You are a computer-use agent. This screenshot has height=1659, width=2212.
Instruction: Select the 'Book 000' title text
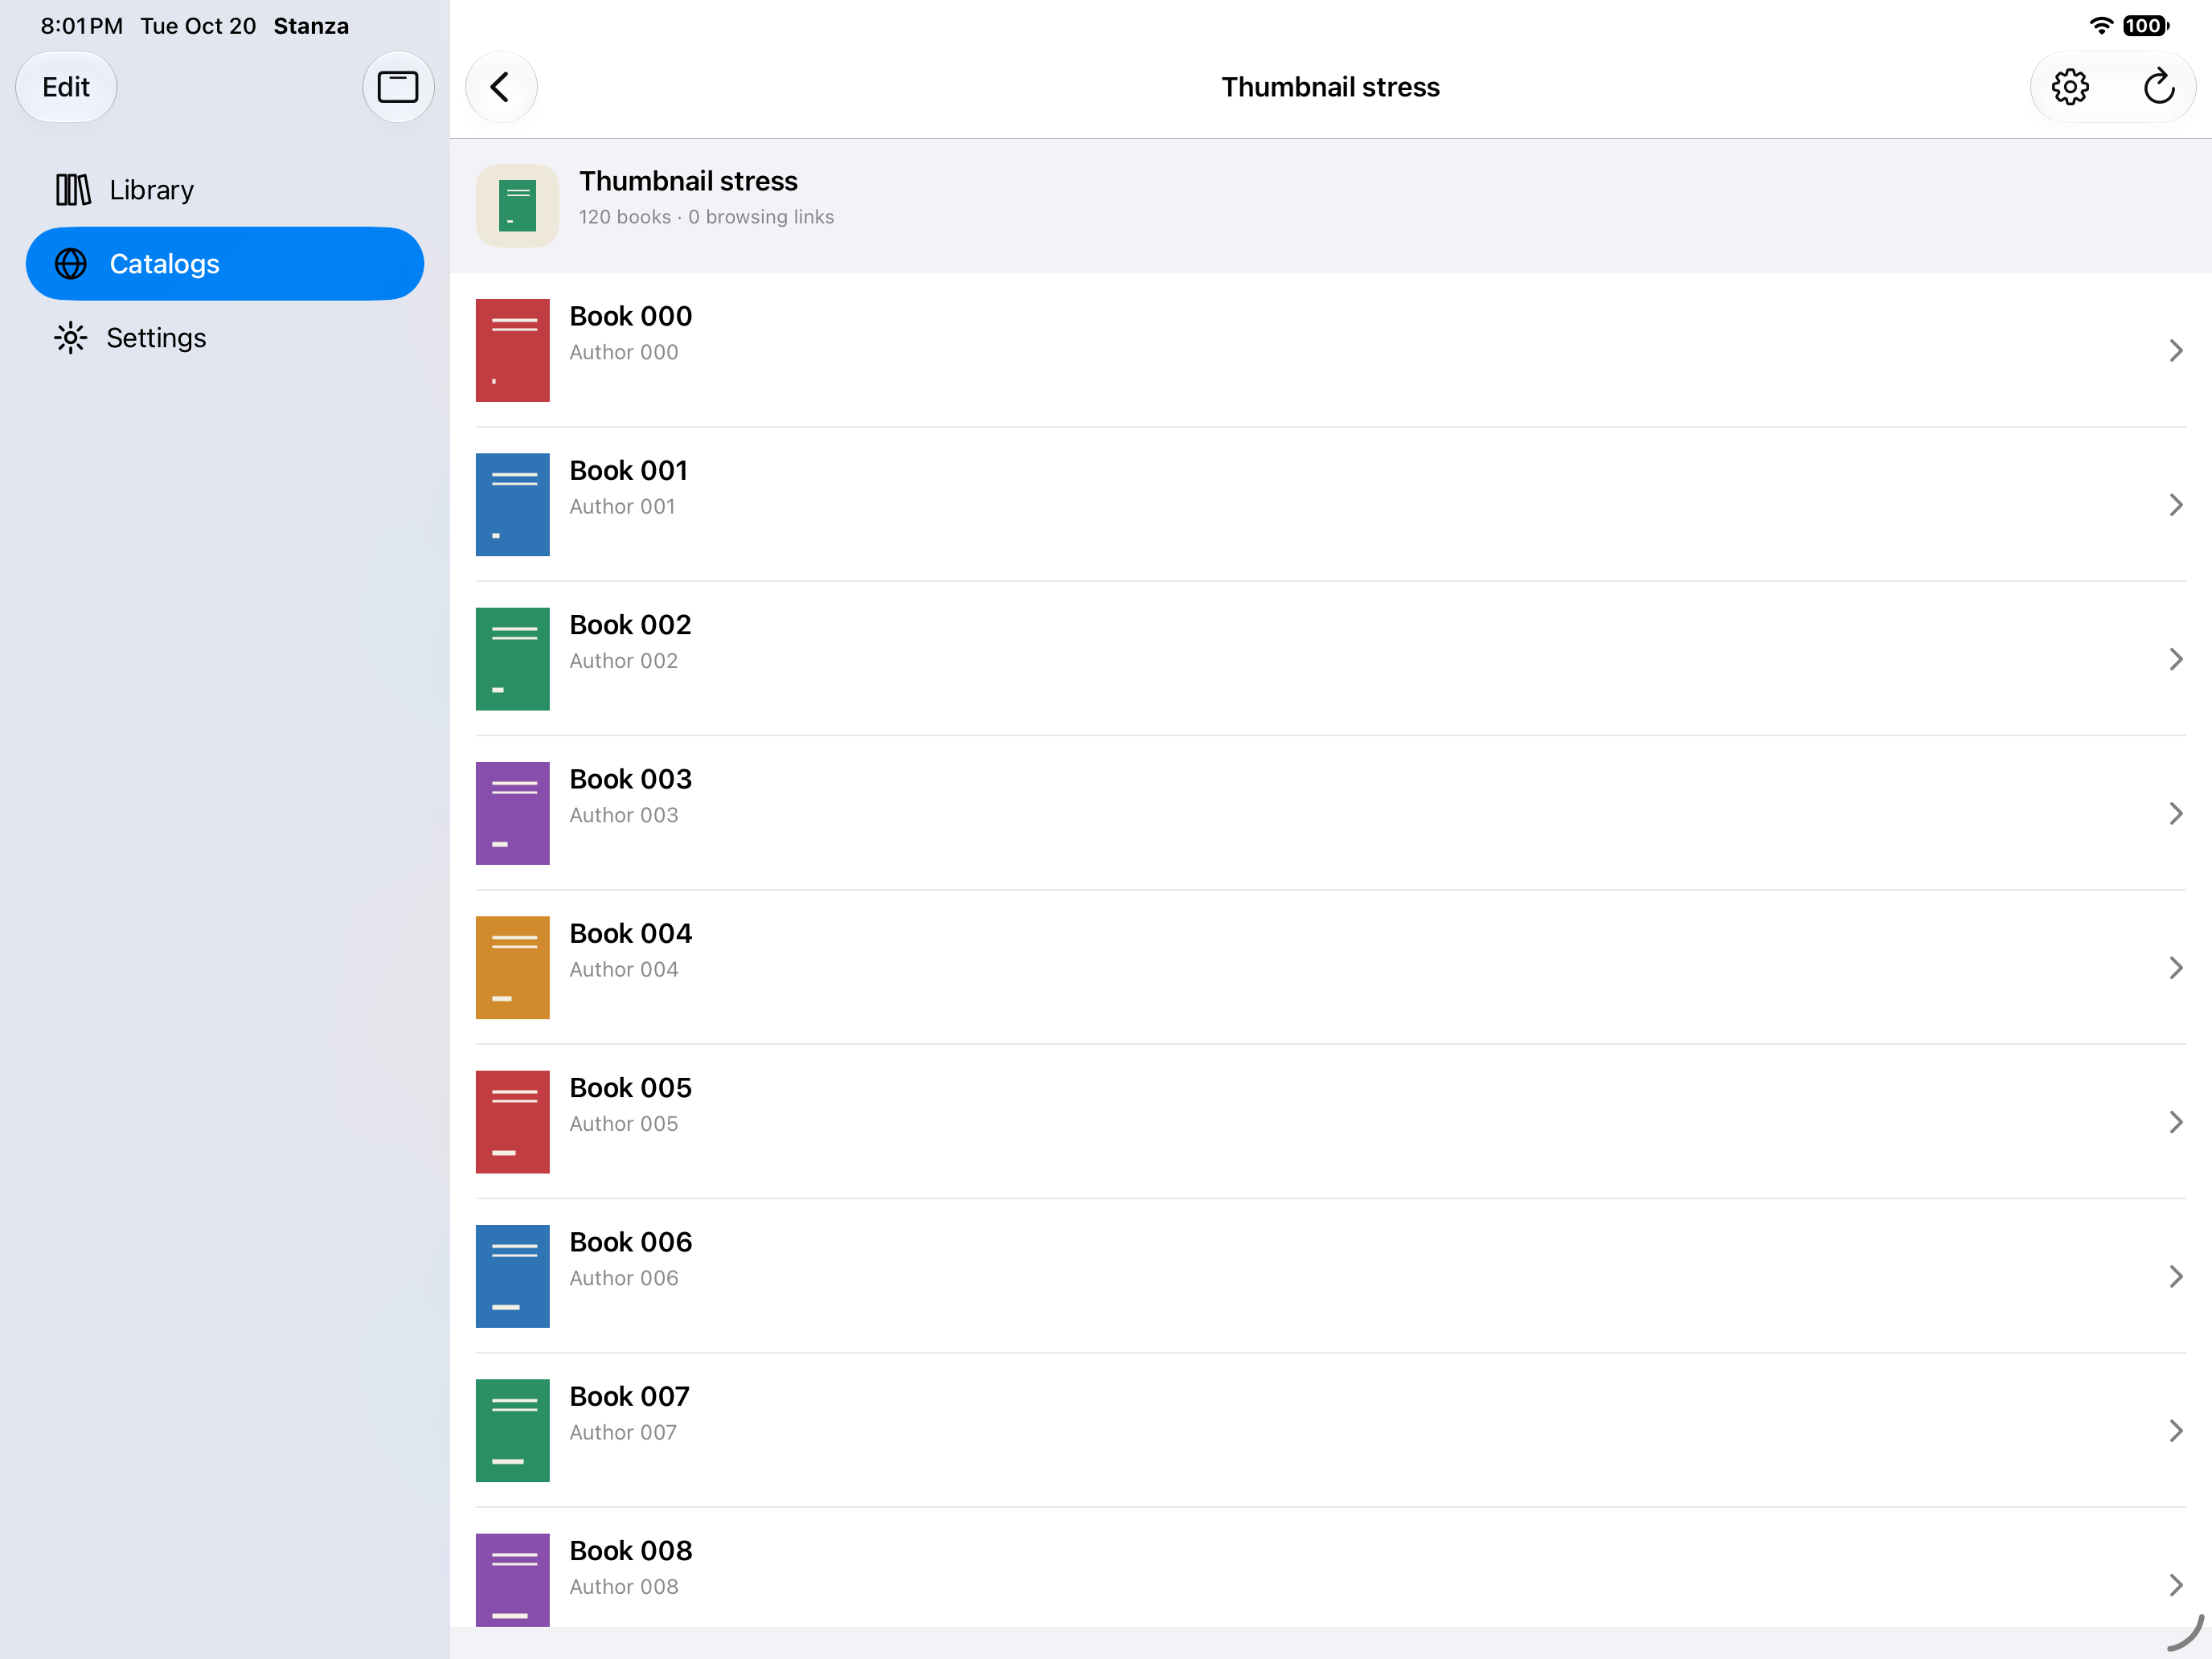[x=631, y=316]
